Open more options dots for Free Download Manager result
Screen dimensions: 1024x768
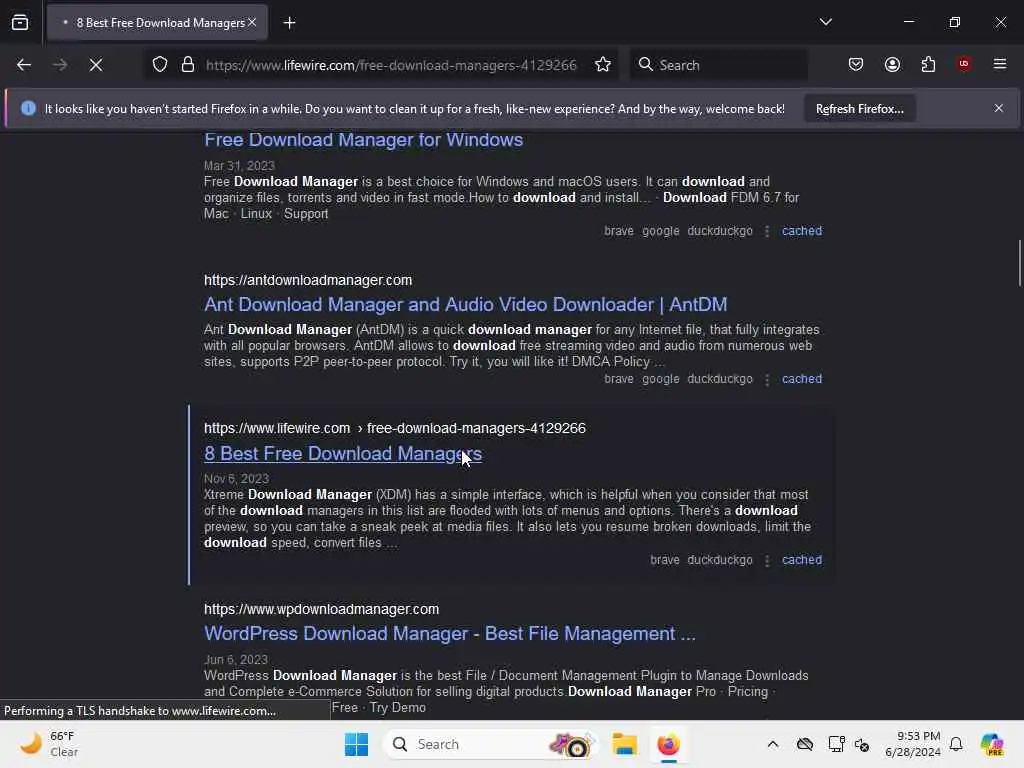click(767, 231)
